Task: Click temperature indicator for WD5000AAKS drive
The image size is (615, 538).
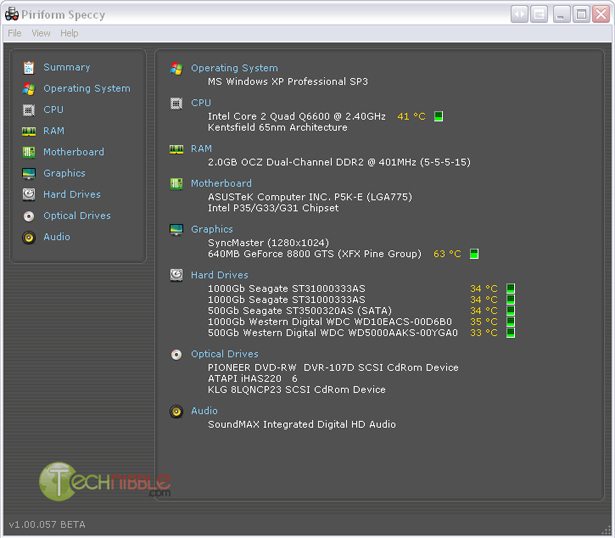Action: pos(510,333)
